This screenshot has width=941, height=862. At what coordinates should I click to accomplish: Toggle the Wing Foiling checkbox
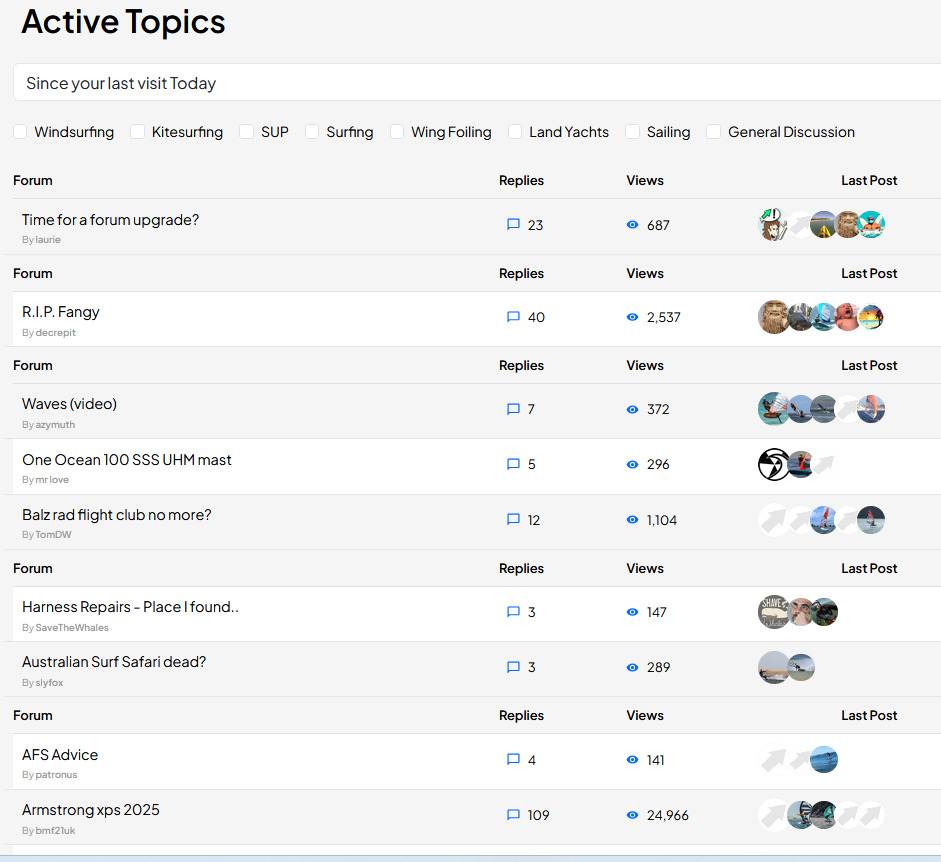(x=397, y=132)
